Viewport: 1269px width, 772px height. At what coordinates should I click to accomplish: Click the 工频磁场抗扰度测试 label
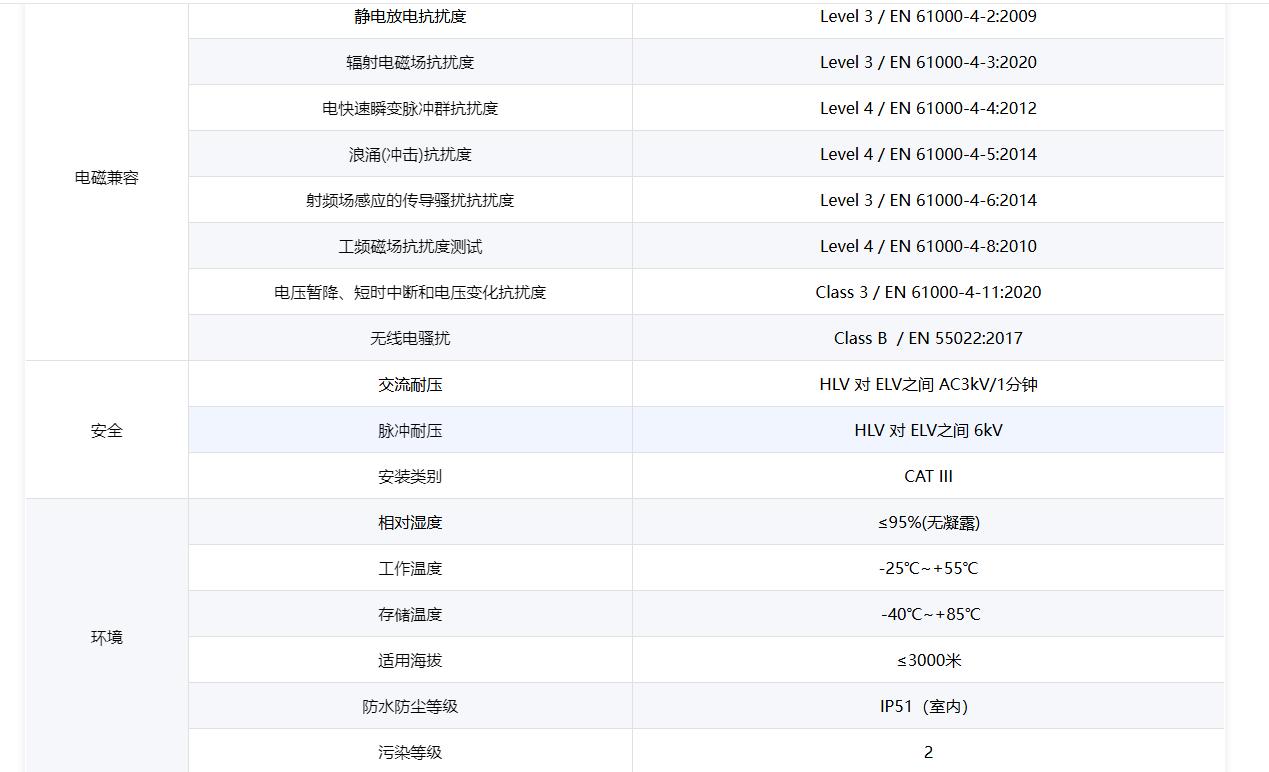(410, 246)
